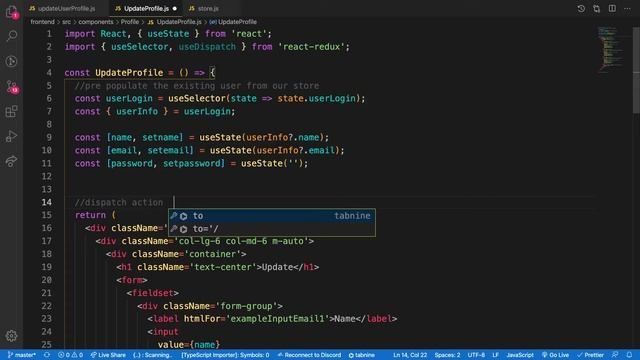Click 'text-center' string on line 19
This screenshot has width=640, height=360.
coord(222,267)
